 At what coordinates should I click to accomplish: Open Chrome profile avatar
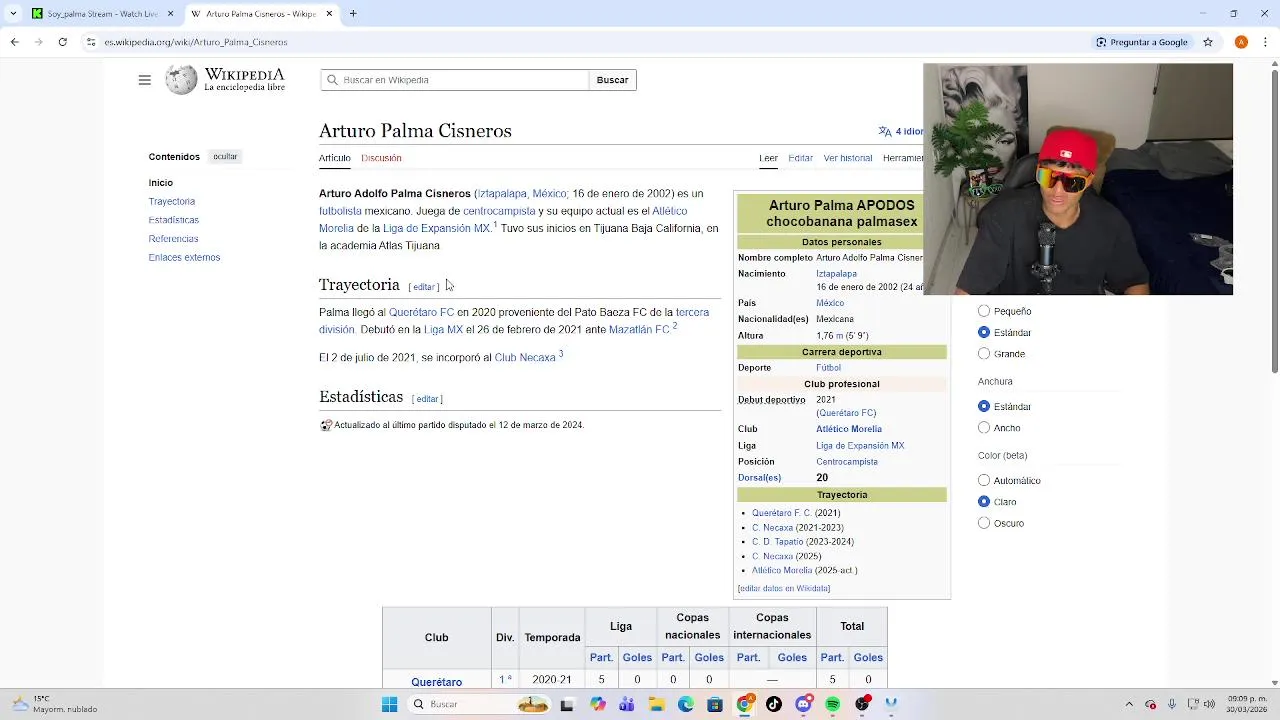[1241, 42]
